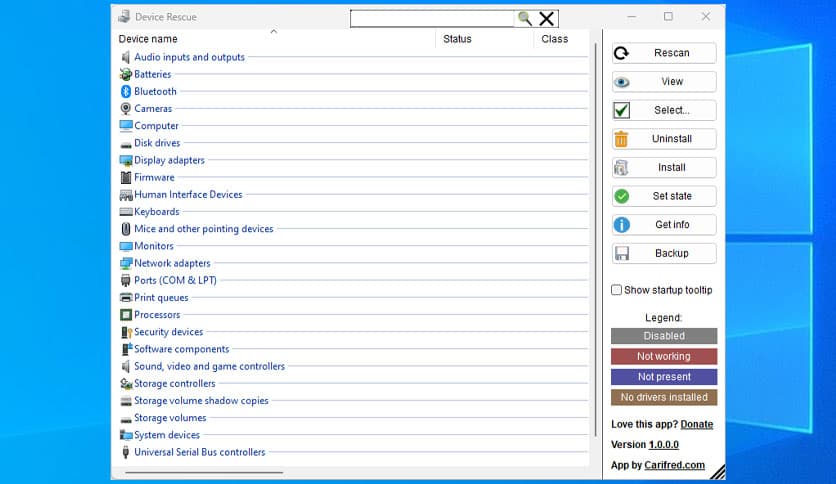Click the Storage volume shadow copies icon

[x=126, y=401]
